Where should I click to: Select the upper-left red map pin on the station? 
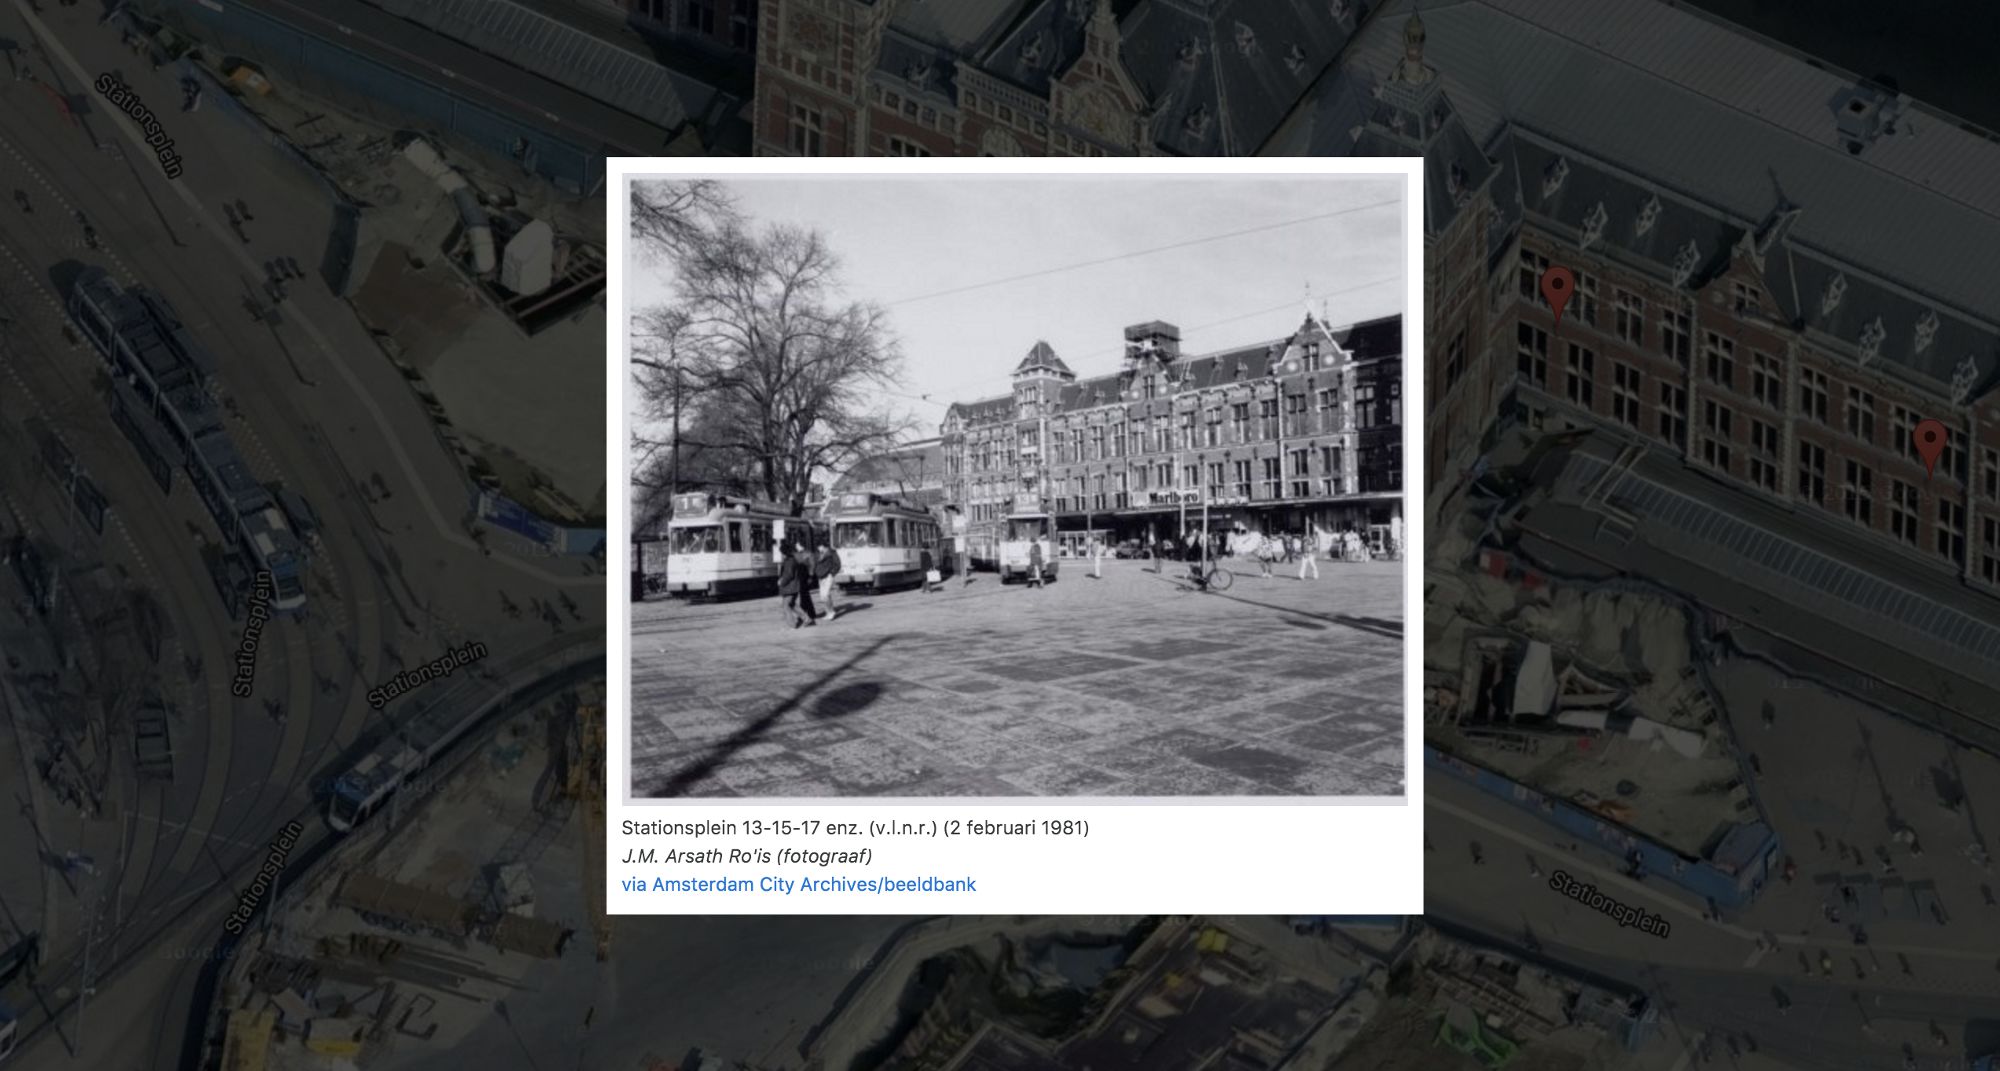tap(1557, 297)
